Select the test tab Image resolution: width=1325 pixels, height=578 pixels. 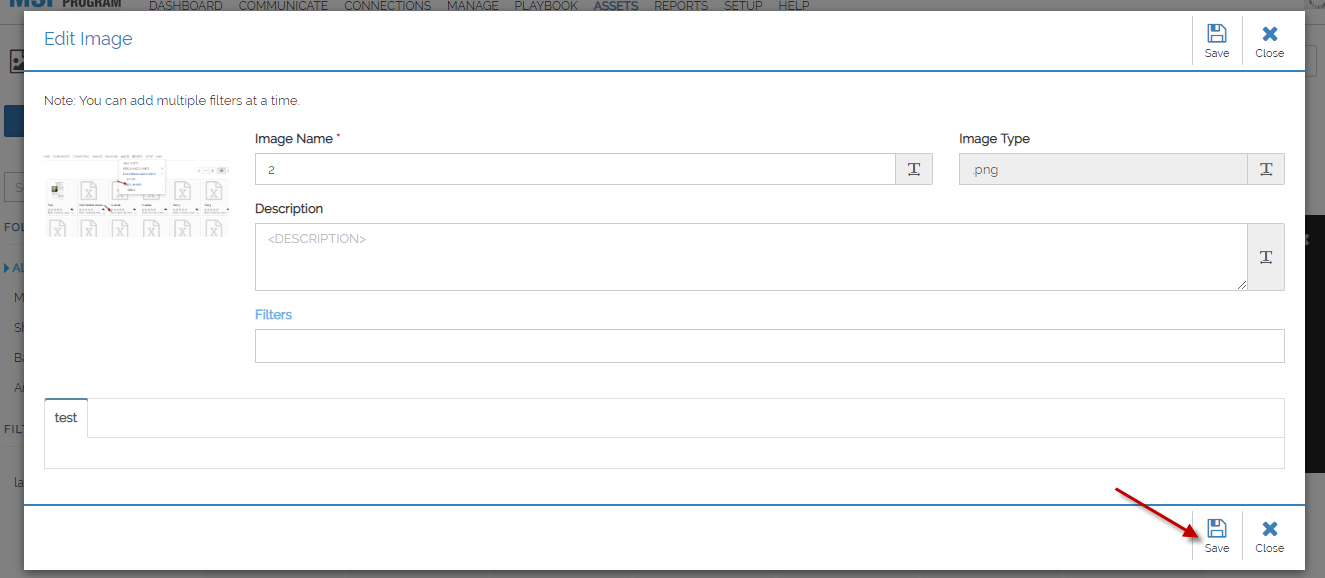[x=66, y=418]
